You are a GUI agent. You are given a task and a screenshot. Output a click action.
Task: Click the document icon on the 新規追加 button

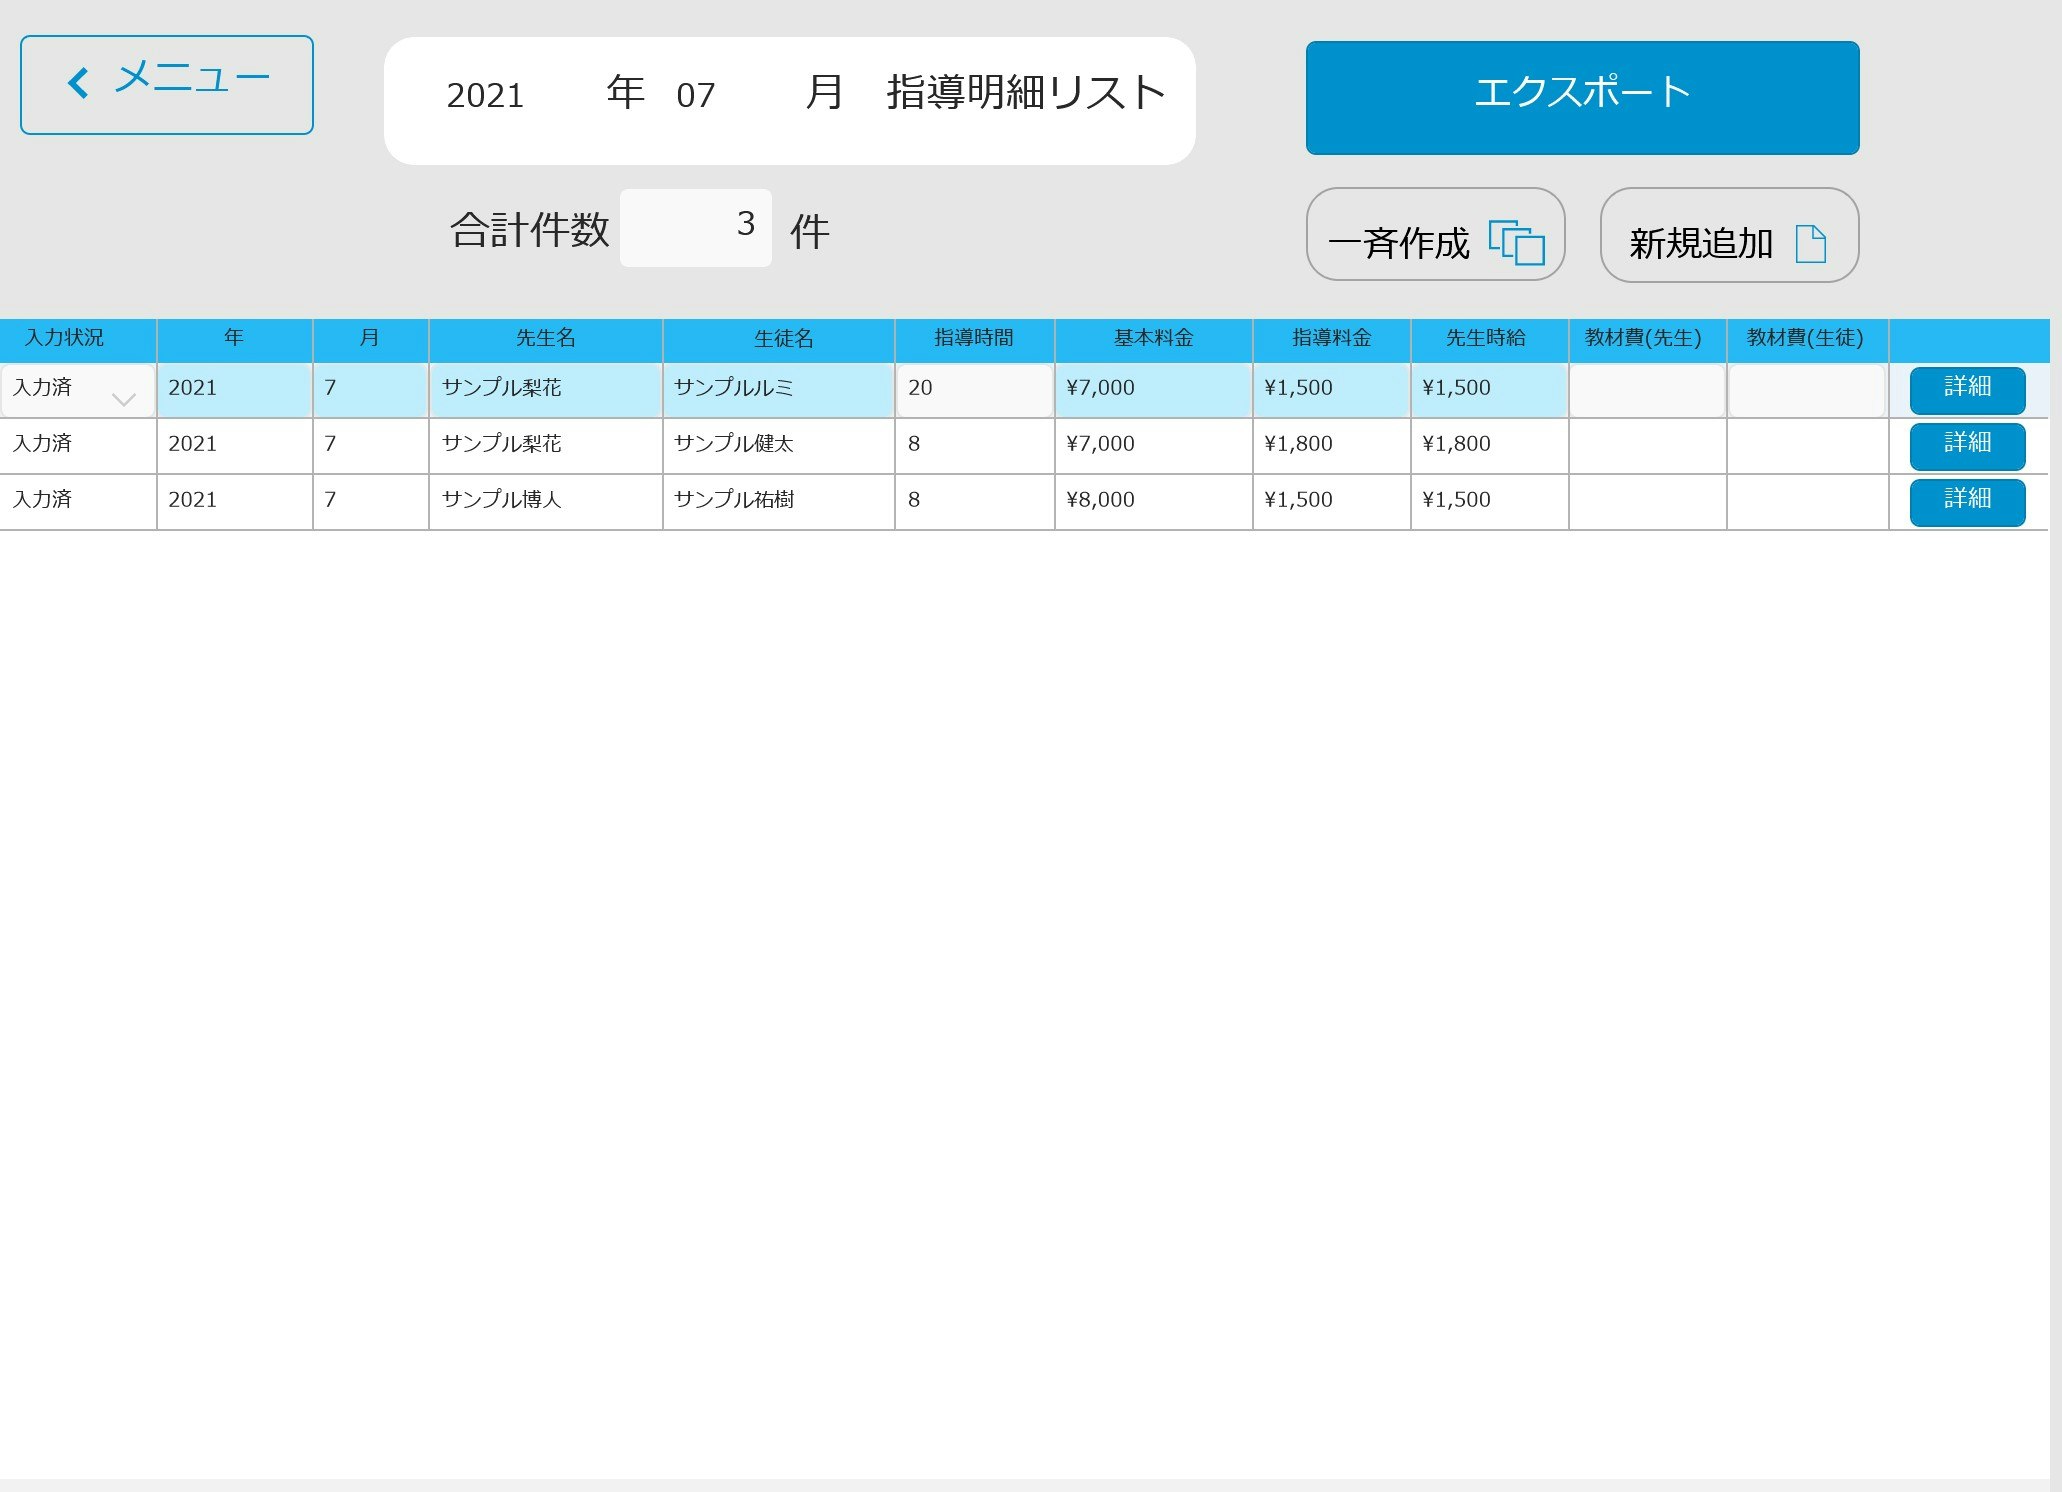pyautogui.click(x=1810, y=243)
